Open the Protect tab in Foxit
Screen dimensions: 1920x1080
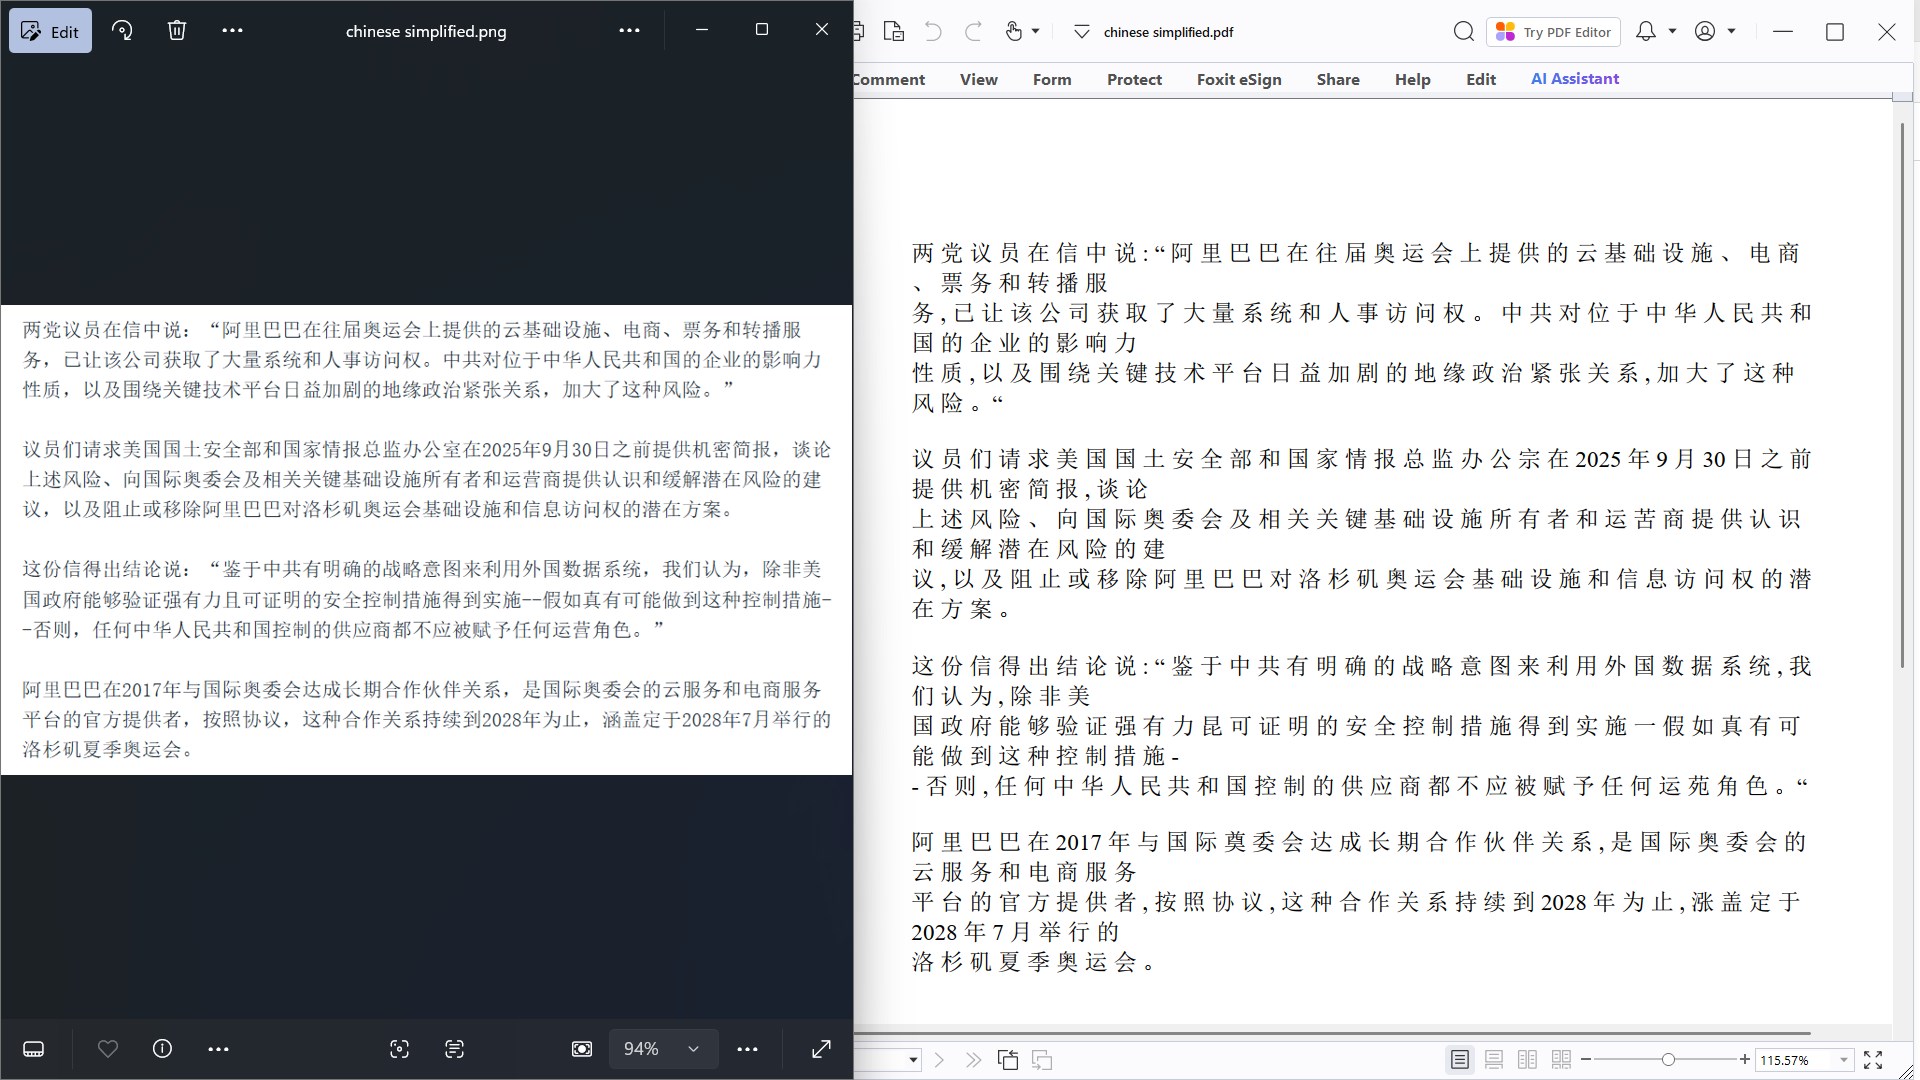[1134, 80]
